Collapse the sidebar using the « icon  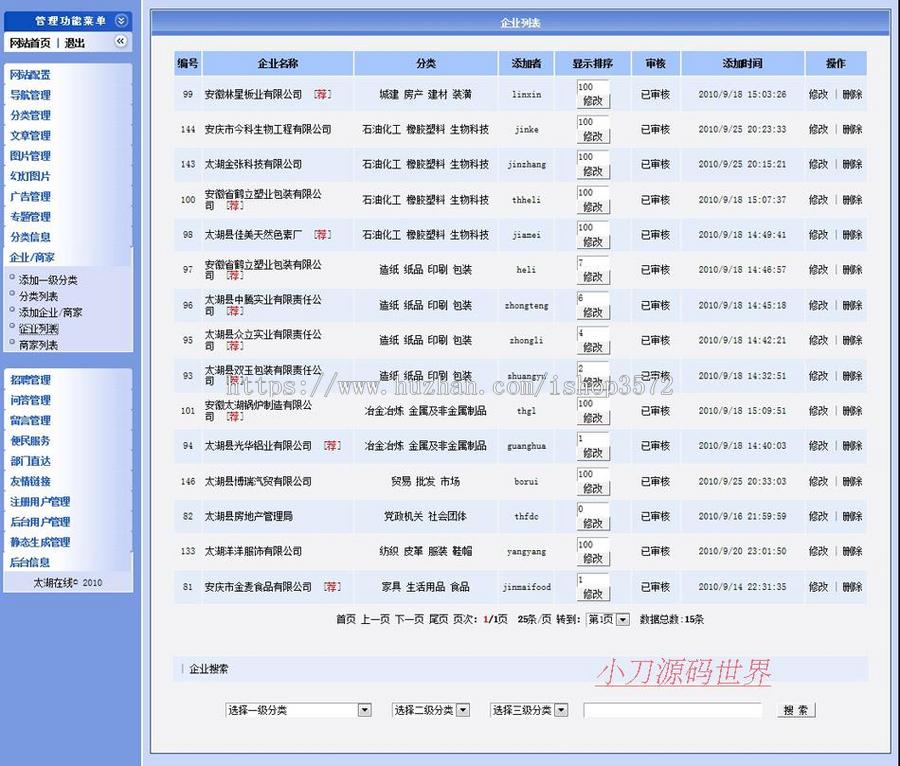(x=121, y=41)
